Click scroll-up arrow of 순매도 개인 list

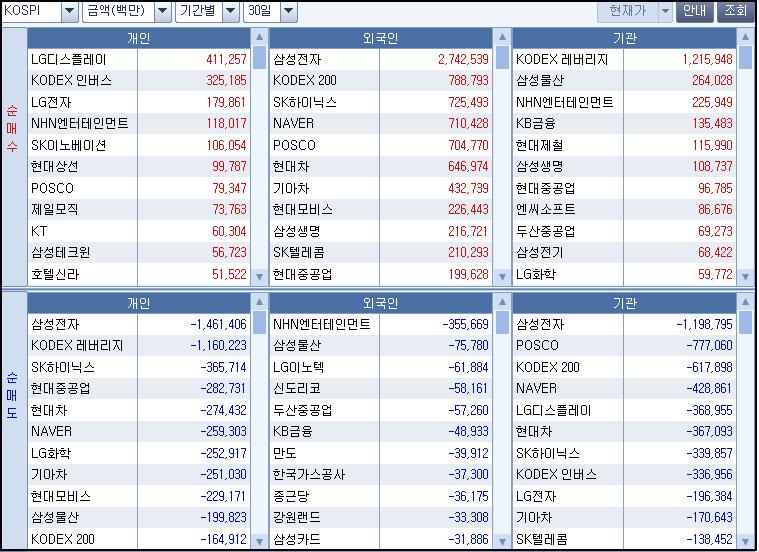259,302
